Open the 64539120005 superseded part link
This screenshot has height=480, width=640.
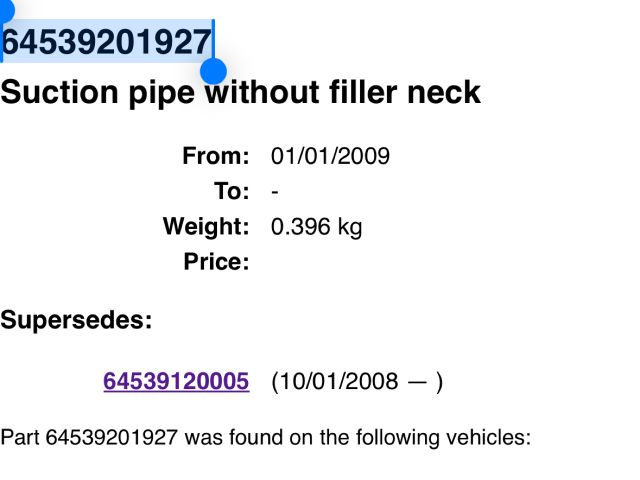(176, 381)
